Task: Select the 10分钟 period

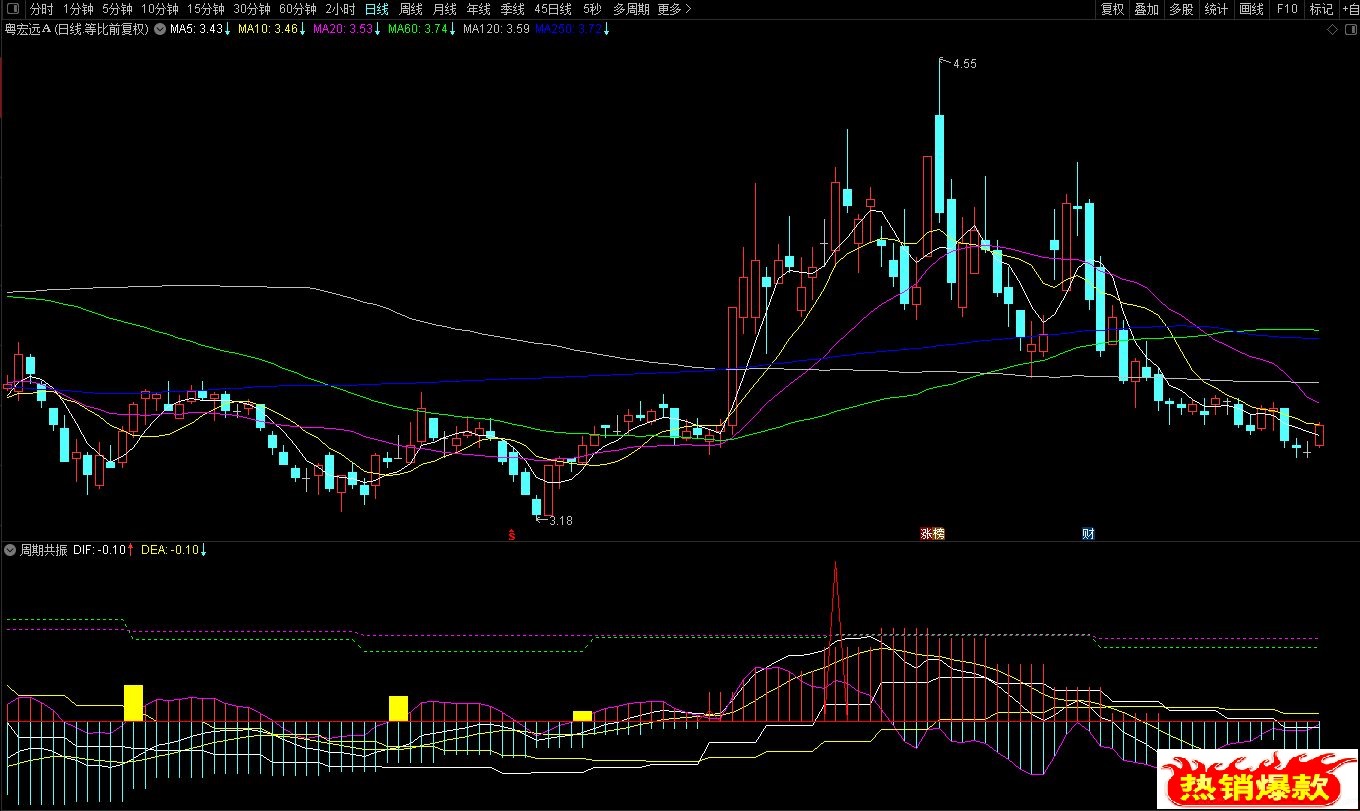Action: pyautogui.click(x=160, y=9)
